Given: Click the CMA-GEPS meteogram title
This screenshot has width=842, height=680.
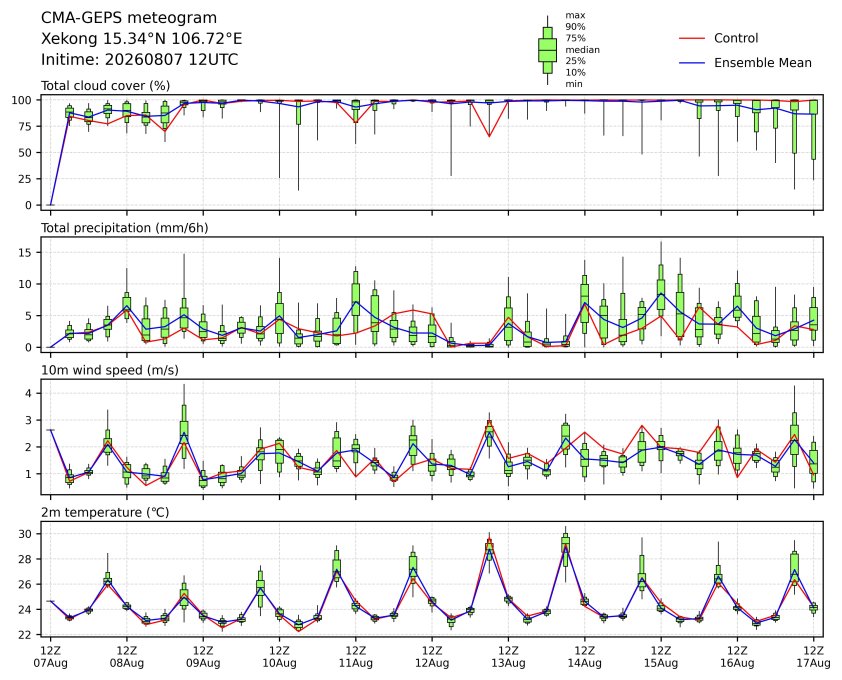Looking at the screenshot, I should 129,18.
